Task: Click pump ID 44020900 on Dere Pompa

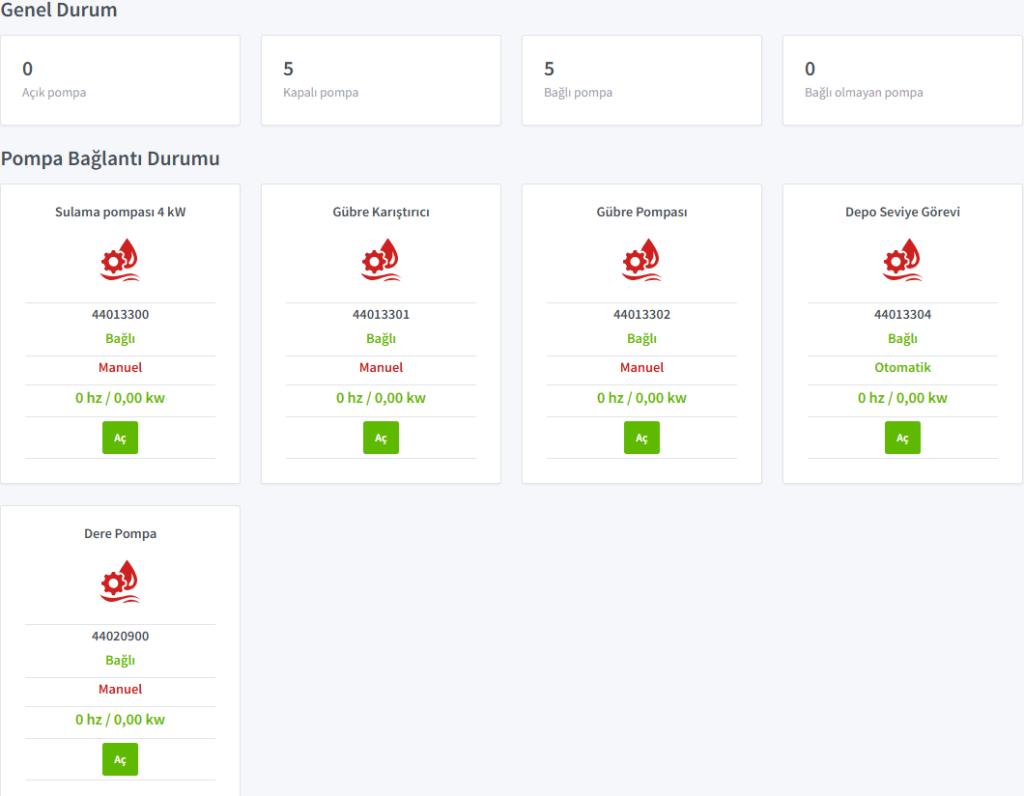Action: pos(120,636)
